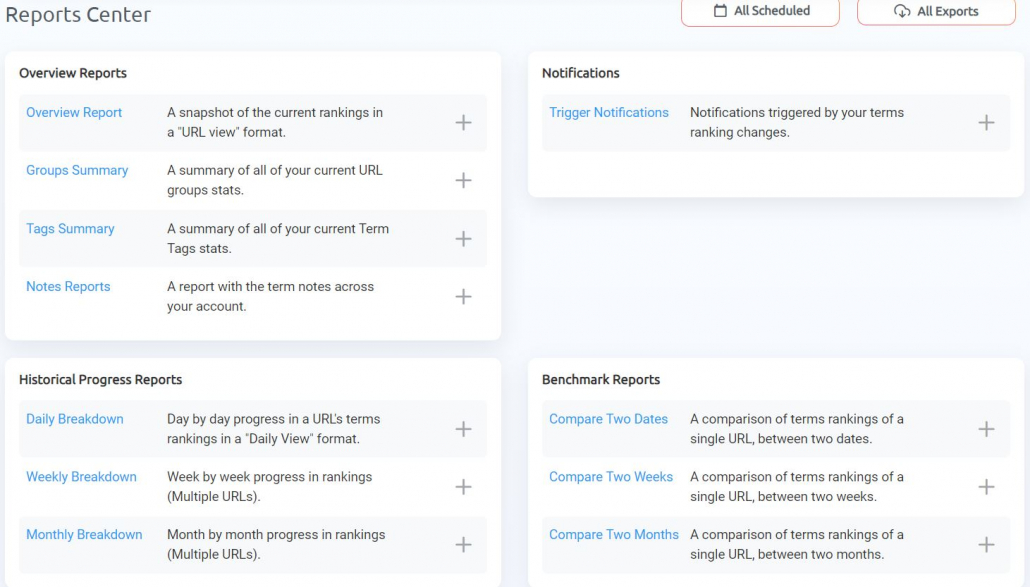Image resolution: width=1030 pixels, height=587 pixels.
Task: Click the plus icon next to Notes Reports
Action: (x=463, y=296)
